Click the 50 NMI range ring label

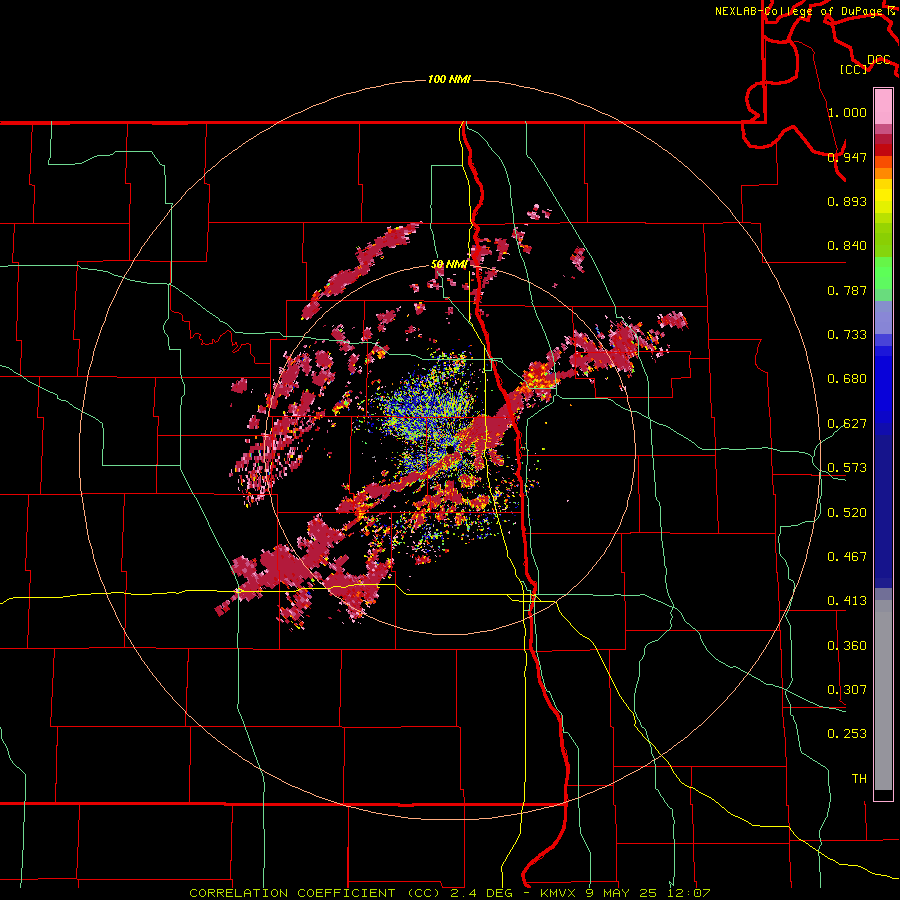pos(449,265)
